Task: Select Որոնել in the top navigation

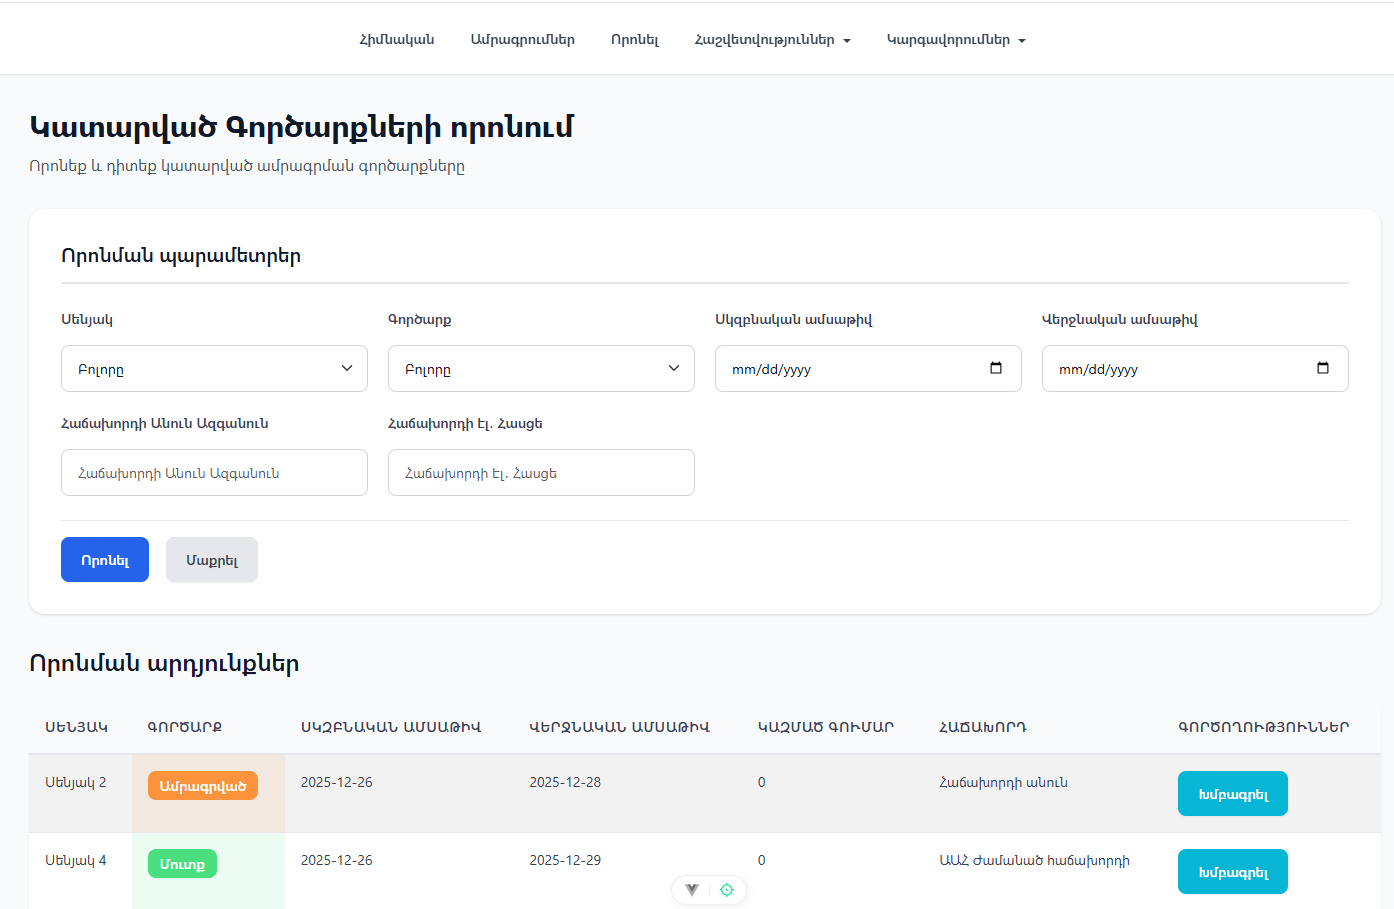Action: [x=635, y=40]
